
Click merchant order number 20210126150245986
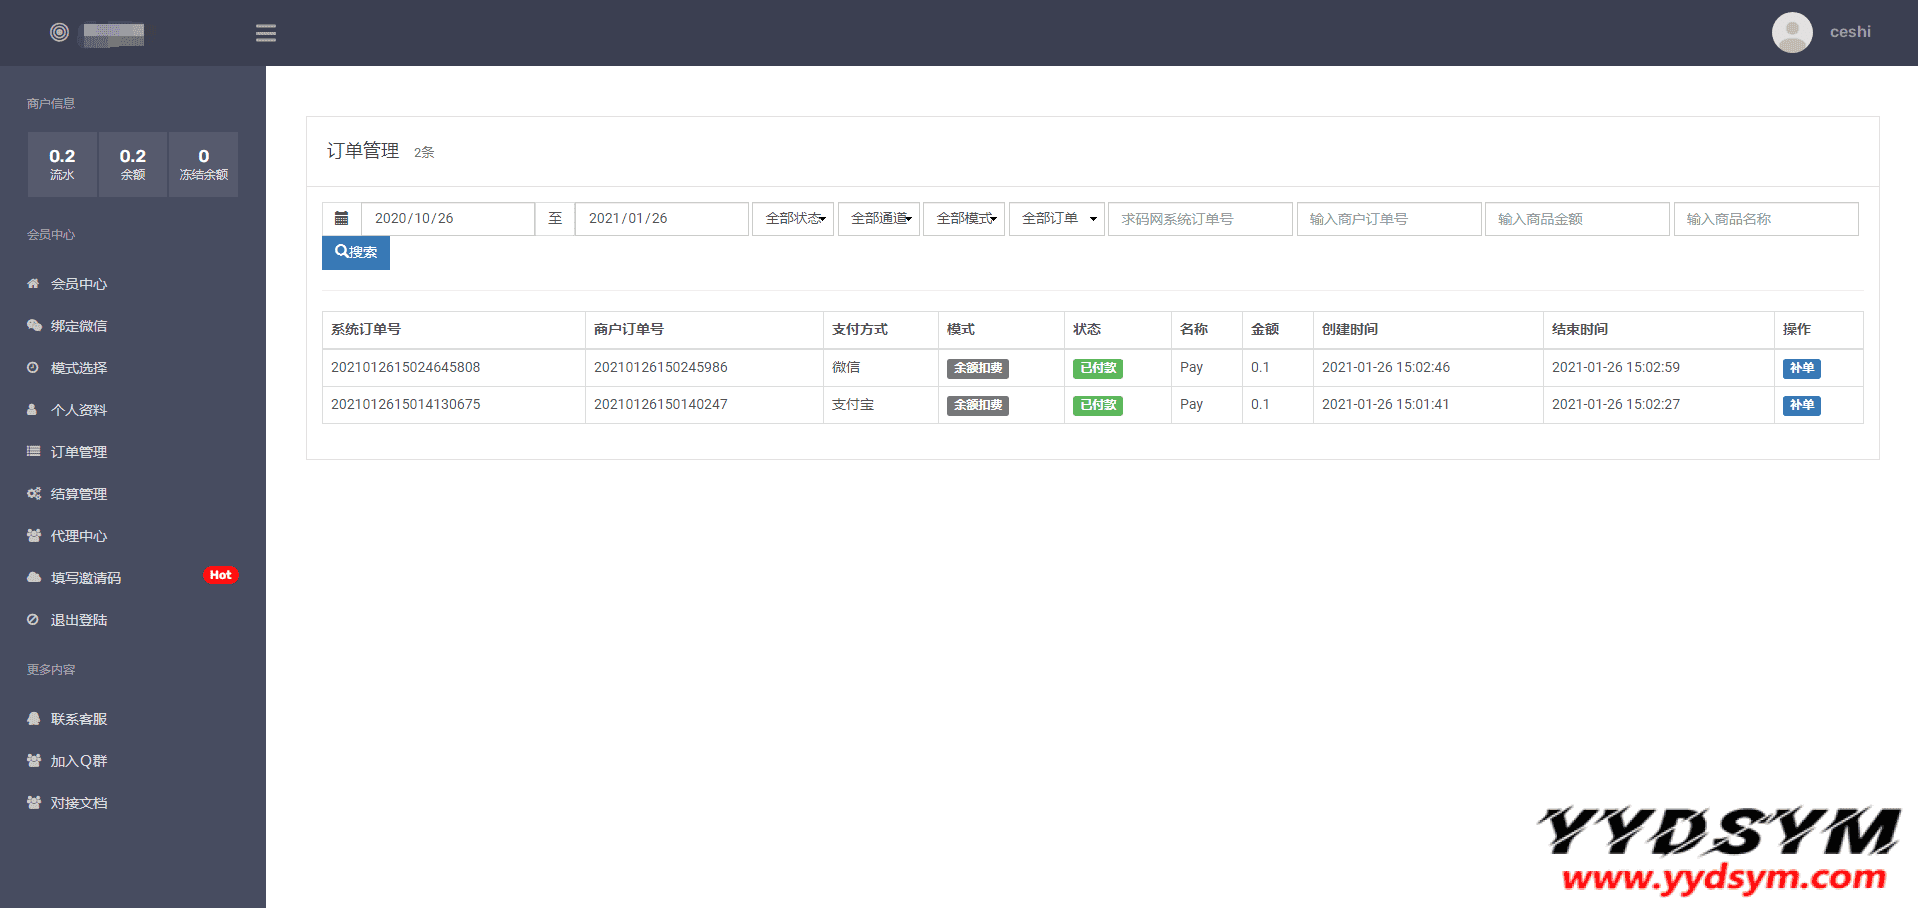click(x=661, y=368)
